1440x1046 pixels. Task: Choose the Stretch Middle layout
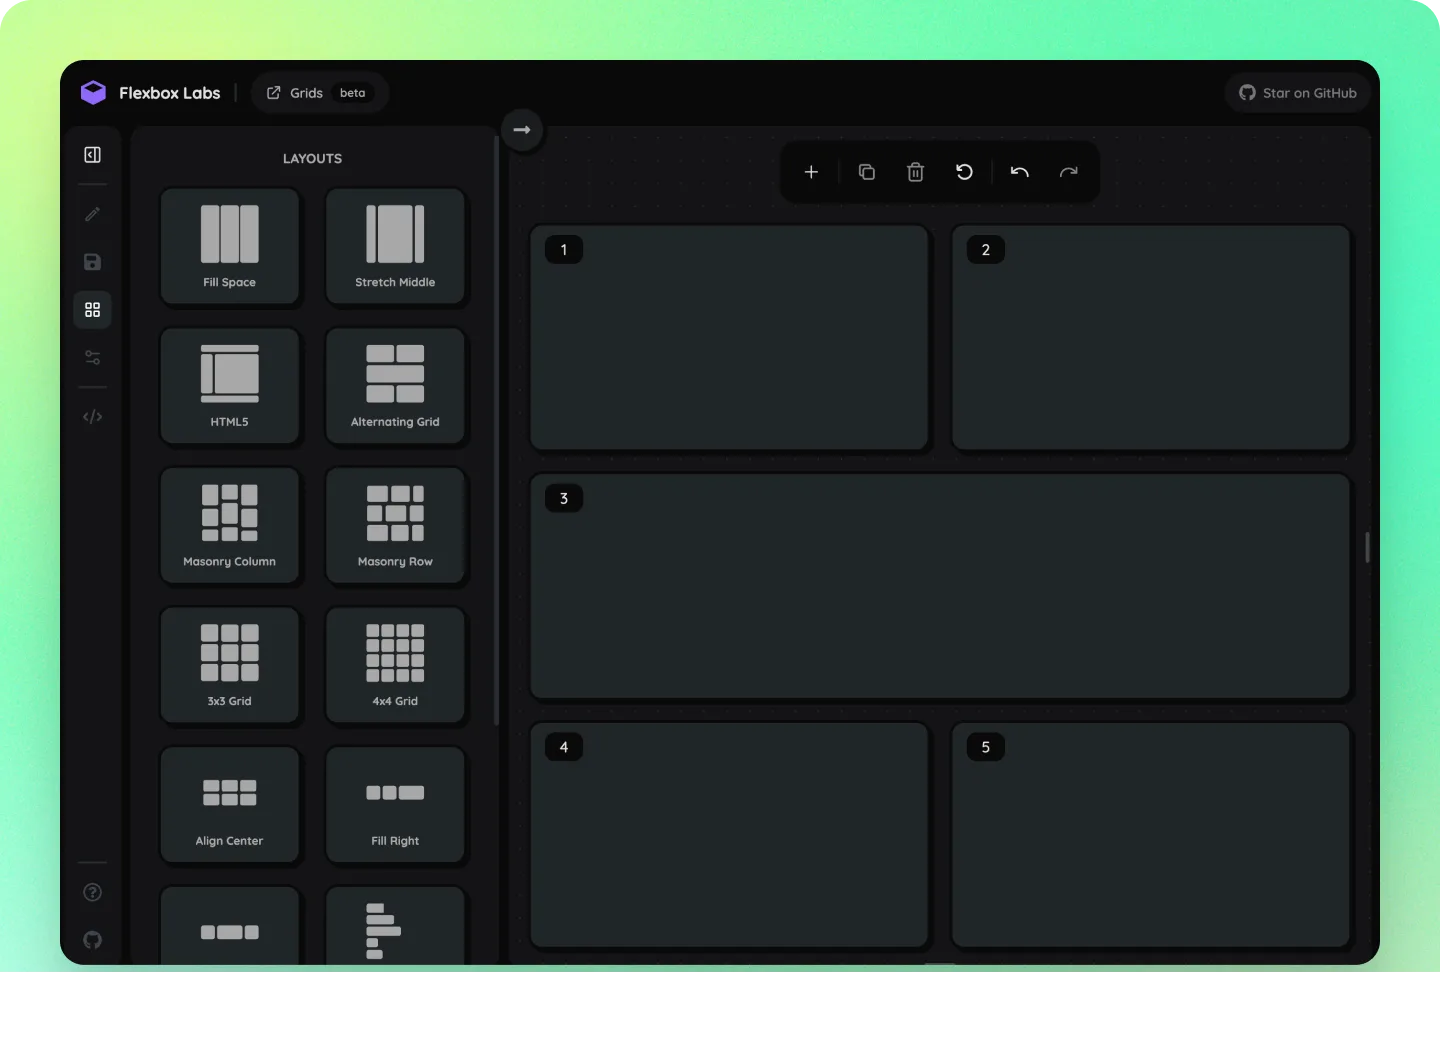pyautogui.click(x=395, y=246)
